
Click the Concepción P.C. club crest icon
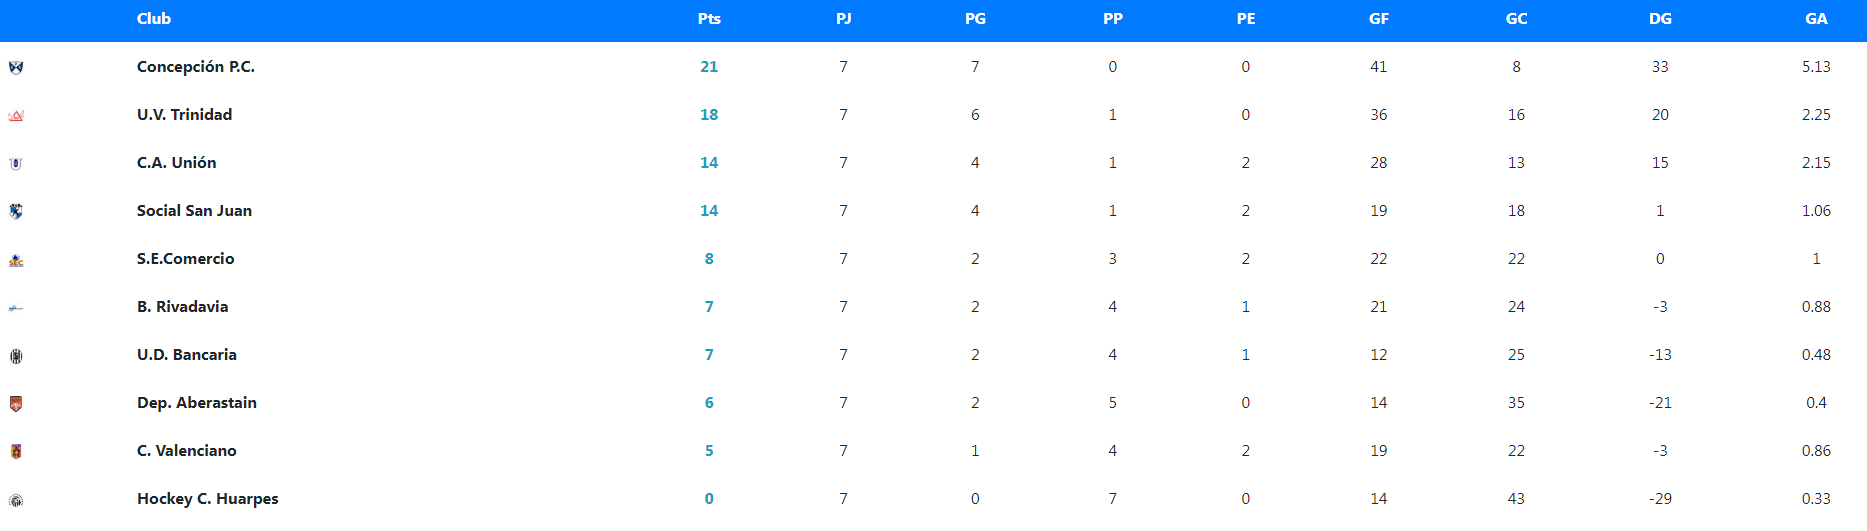[16, 68]
